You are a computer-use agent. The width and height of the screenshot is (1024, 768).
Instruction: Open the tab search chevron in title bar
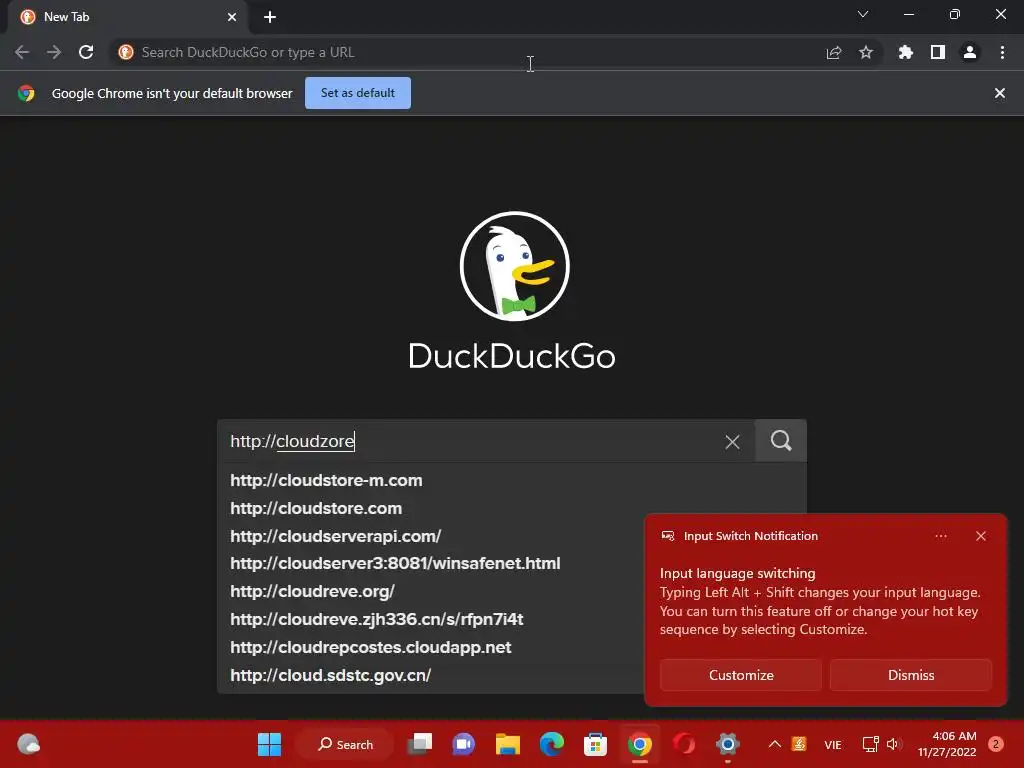[863, 14]
